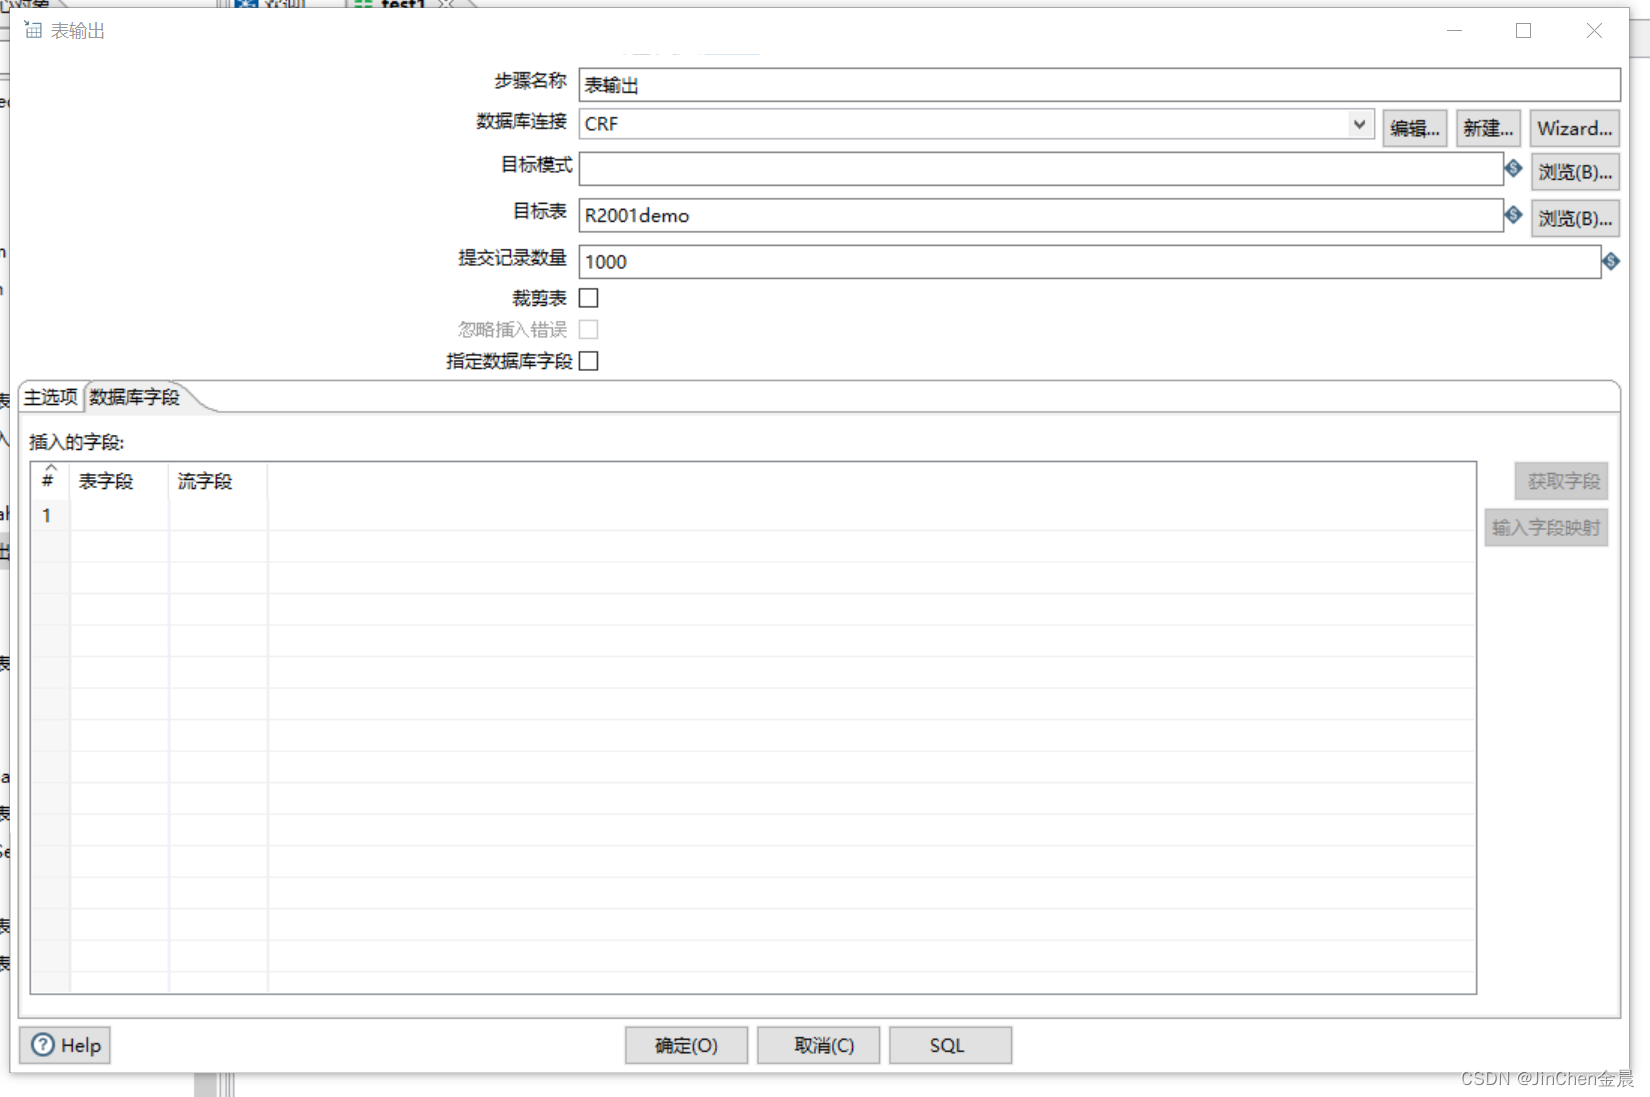This screenshot has height=1097, width=1650.
Task: Click the 编辑... button
Action: tap(1415, 128)
